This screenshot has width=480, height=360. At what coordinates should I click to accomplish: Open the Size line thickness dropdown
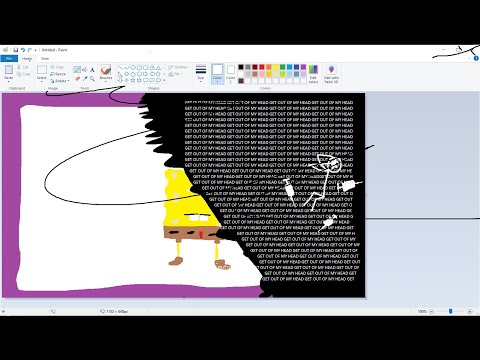click(201, 73)
